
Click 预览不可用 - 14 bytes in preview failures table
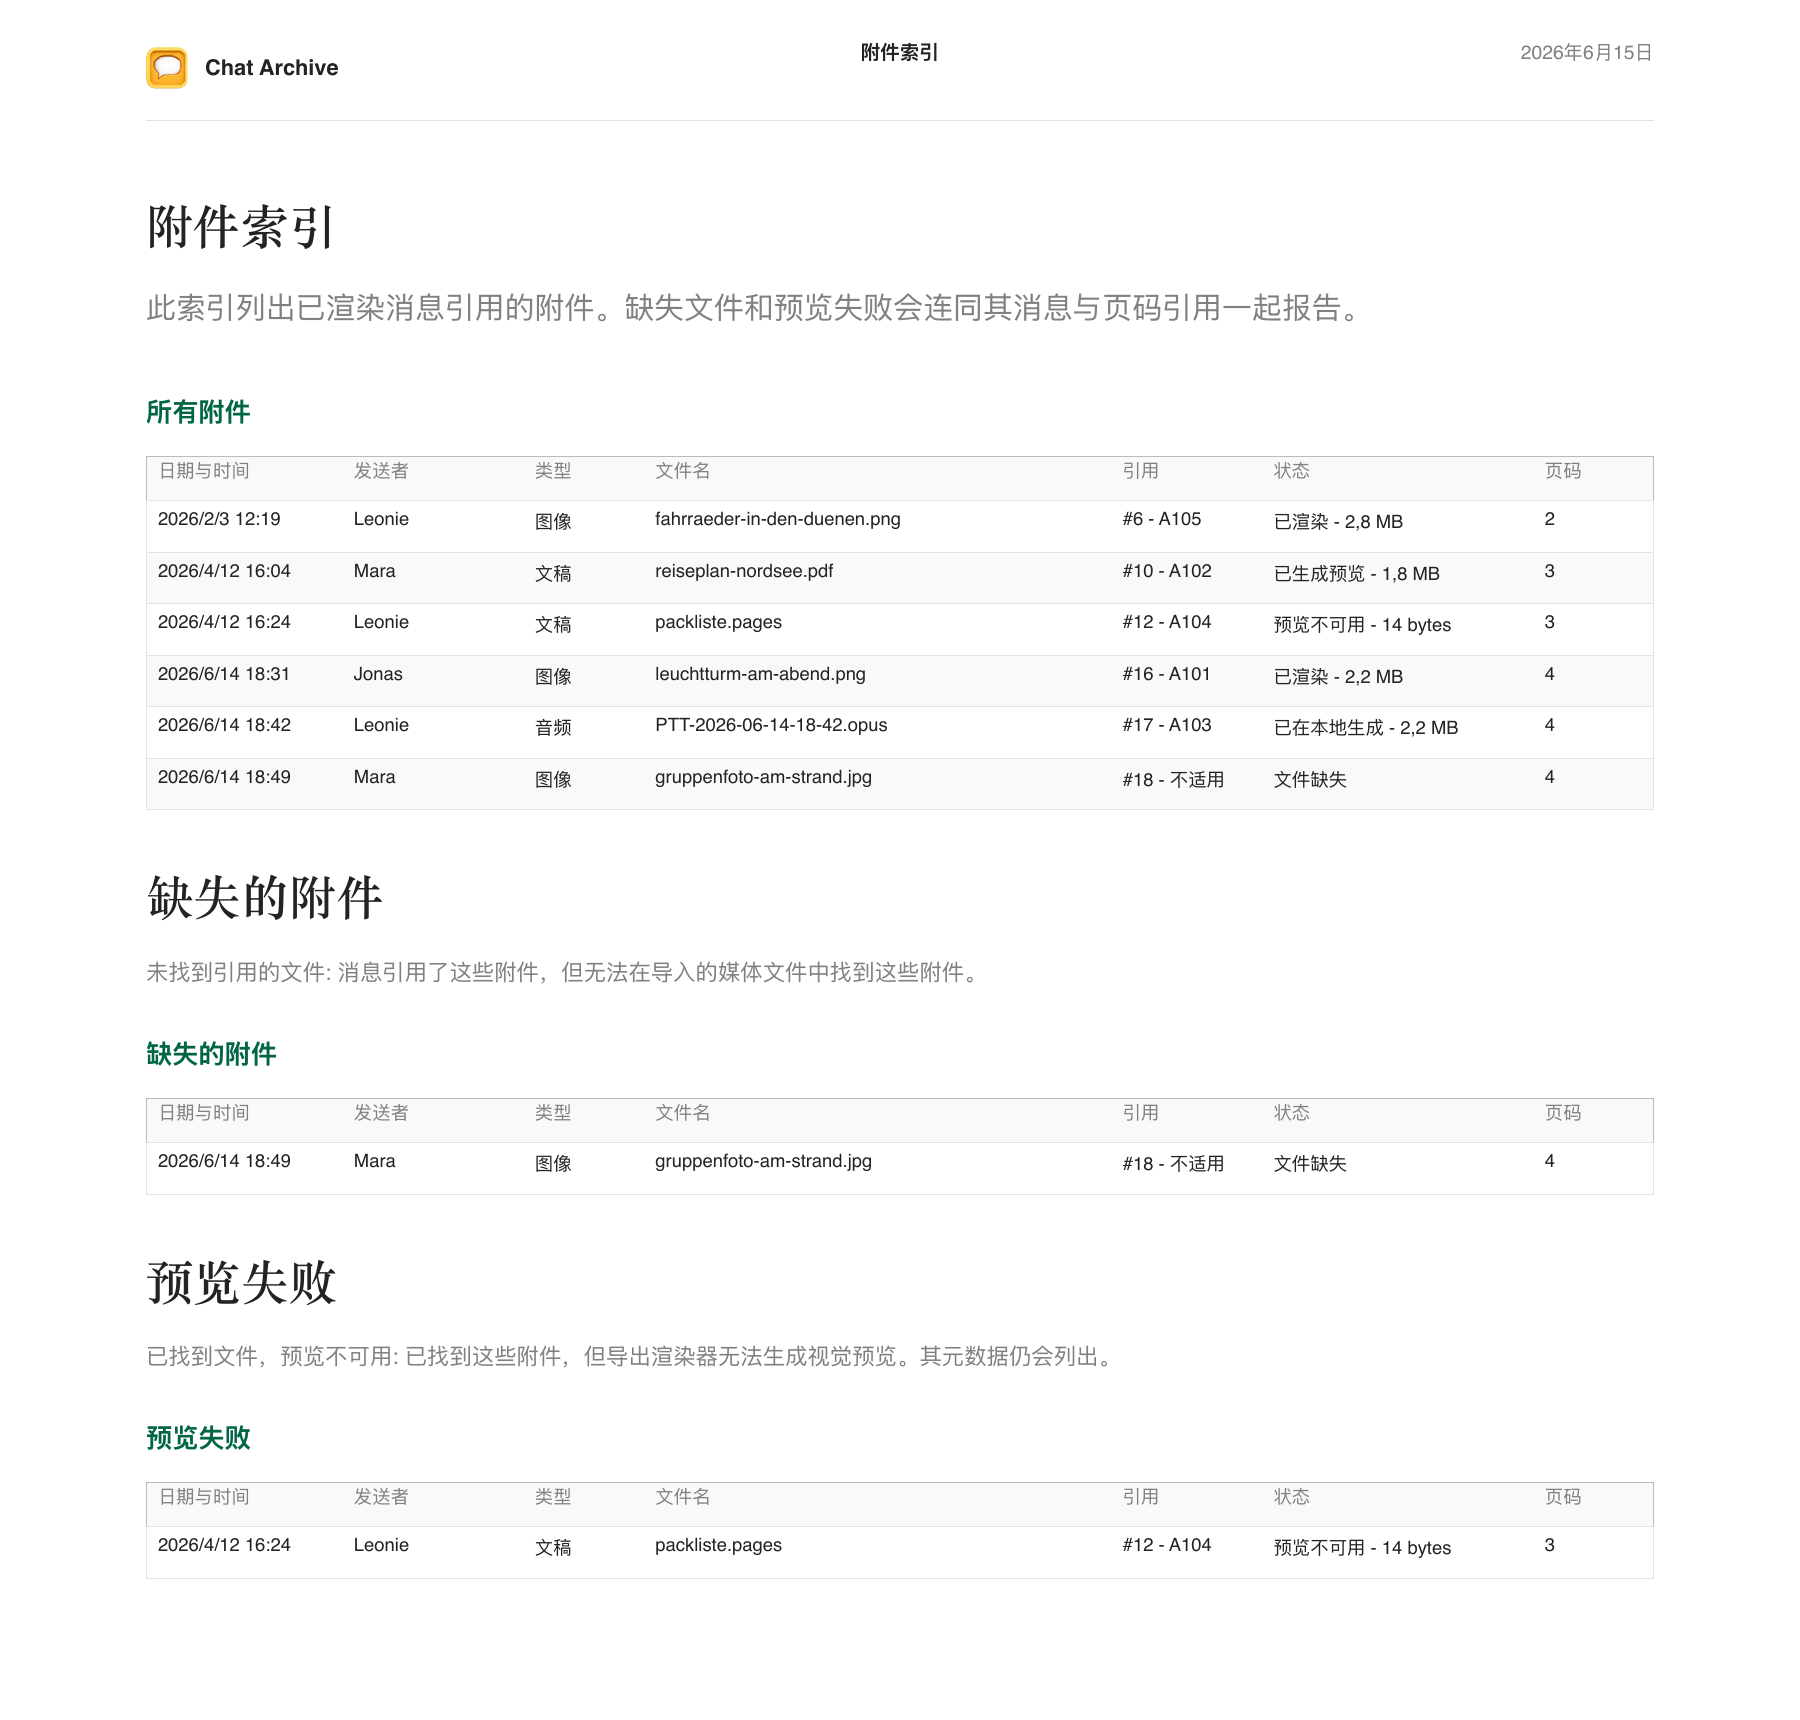point(1362,1548)
